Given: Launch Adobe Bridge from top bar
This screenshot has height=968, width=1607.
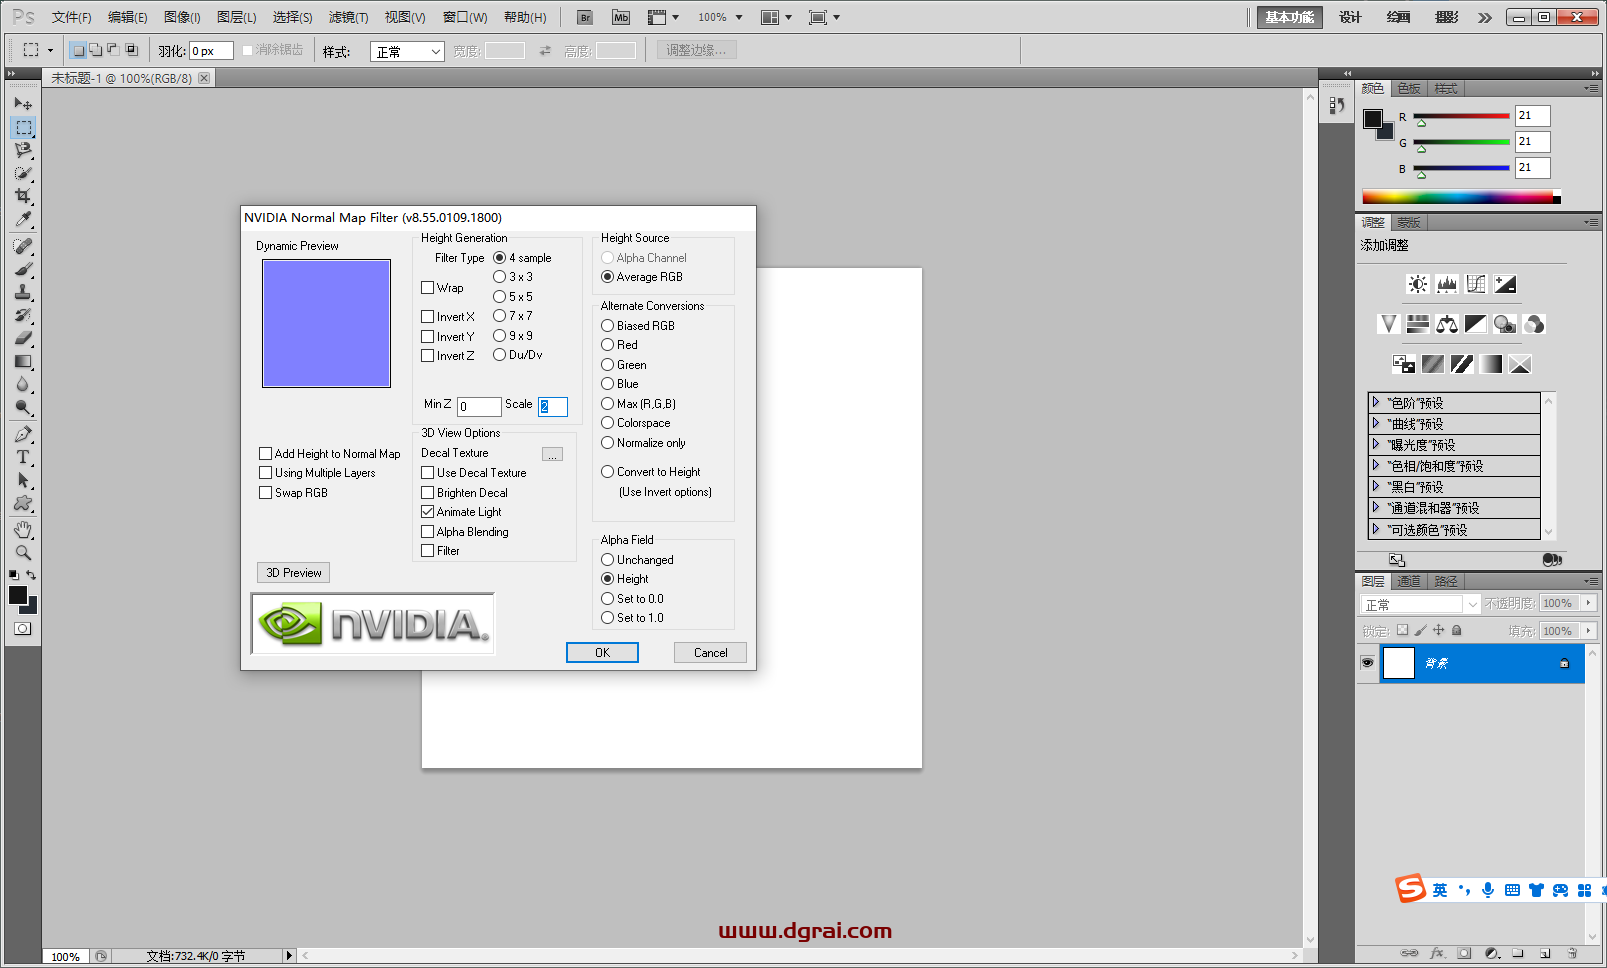Looking at the screenshot, I should [x=585, y=17].
